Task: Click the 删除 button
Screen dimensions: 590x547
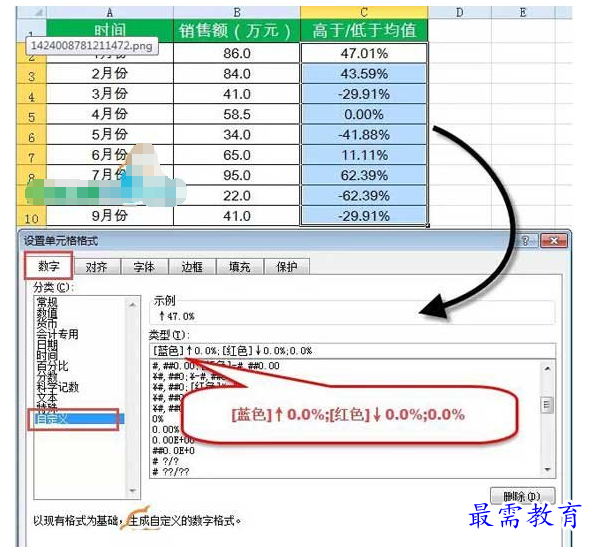Action: (x=522, y=496)
